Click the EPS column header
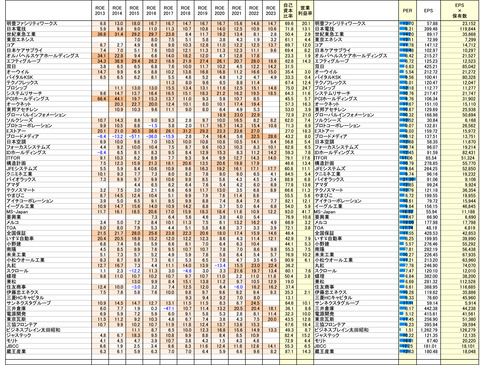 (x=428, y=10)
